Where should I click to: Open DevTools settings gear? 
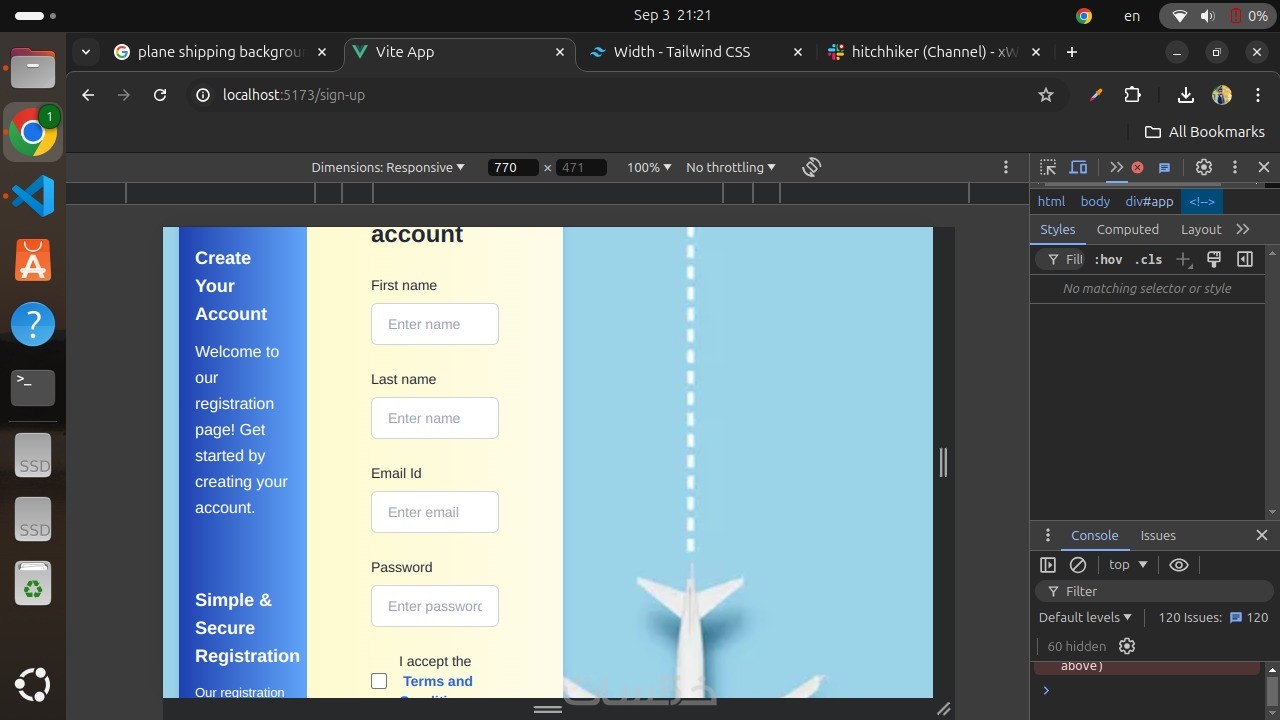1204,167
